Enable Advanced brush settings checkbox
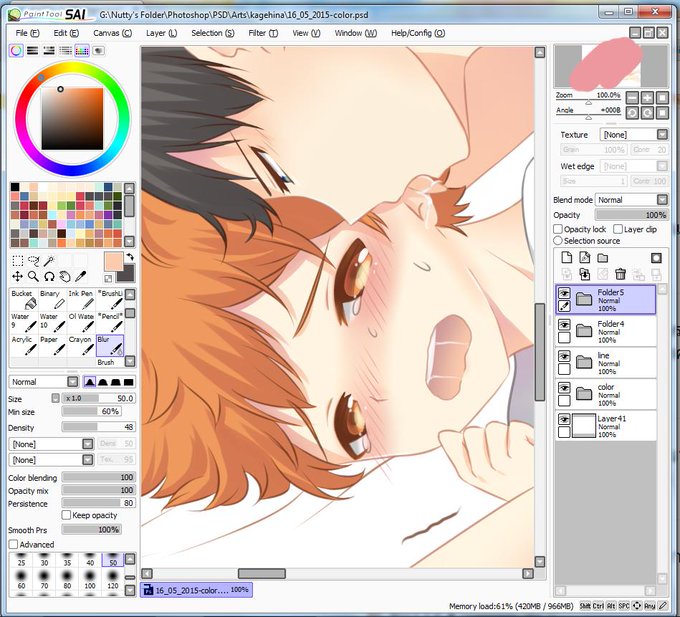This screenshot has width=680, height=617. click(13, 545)
